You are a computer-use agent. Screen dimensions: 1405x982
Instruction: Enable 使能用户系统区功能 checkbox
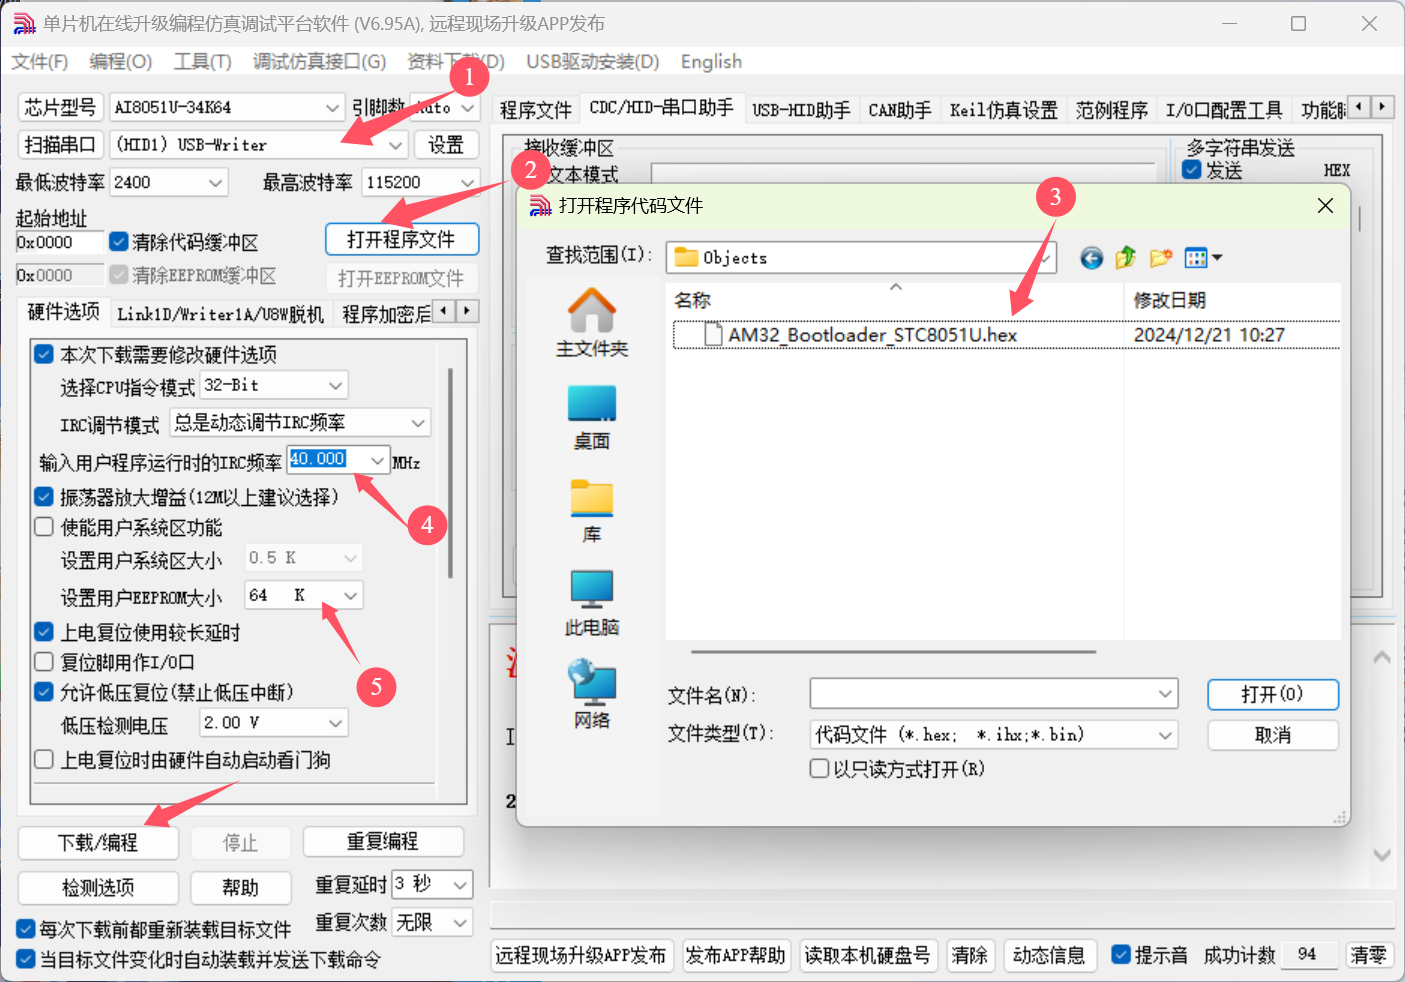coord(44,527)
